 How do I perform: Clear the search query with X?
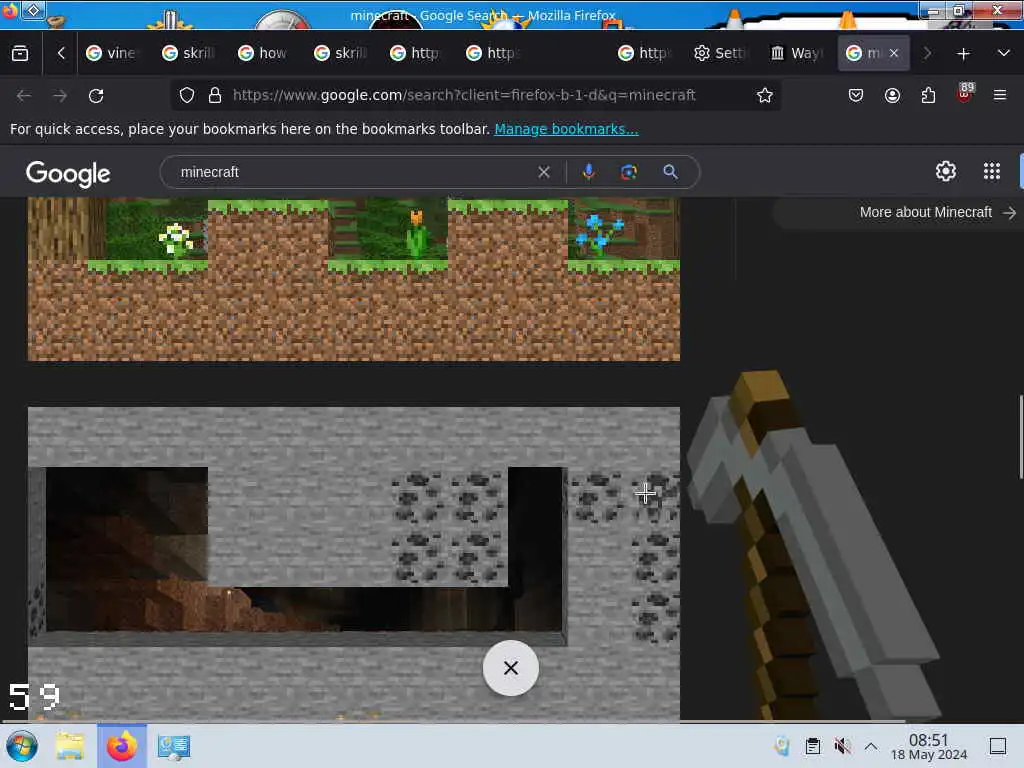(544, 172)
